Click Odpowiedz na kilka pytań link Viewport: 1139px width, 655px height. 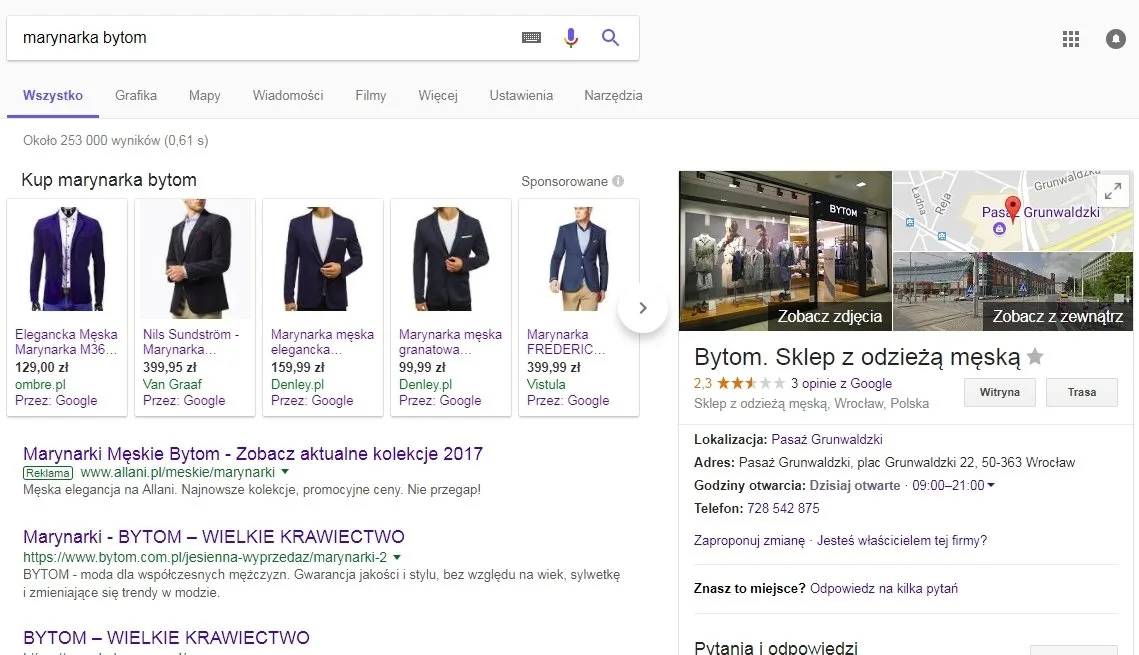click(x=883, y=588)
